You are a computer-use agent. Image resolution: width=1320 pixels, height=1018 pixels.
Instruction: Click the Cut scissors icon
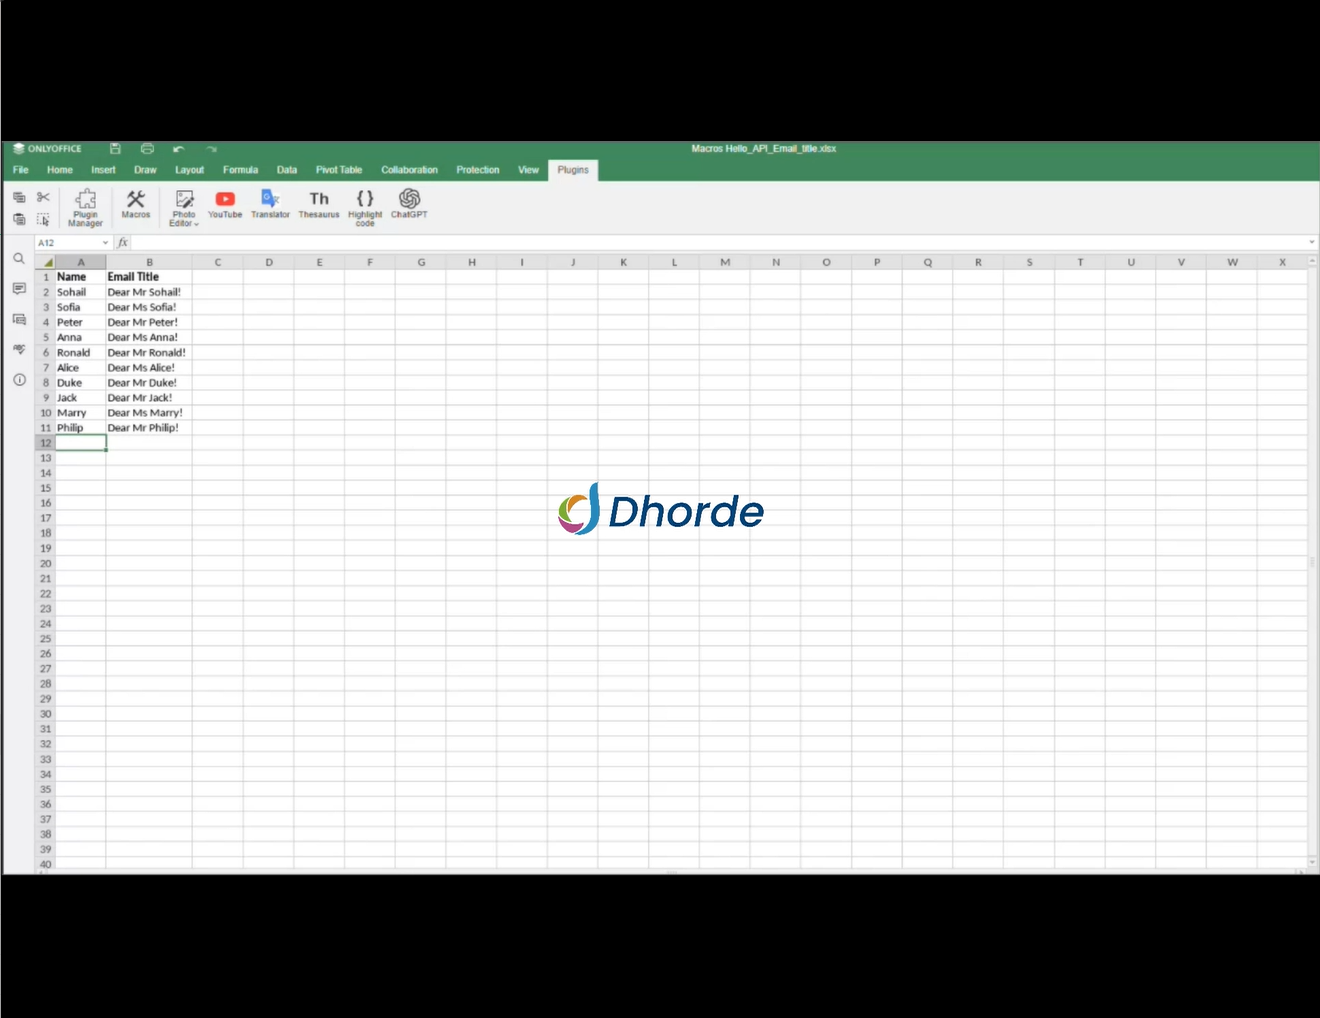pyautogui.click(x=43, y=197)
